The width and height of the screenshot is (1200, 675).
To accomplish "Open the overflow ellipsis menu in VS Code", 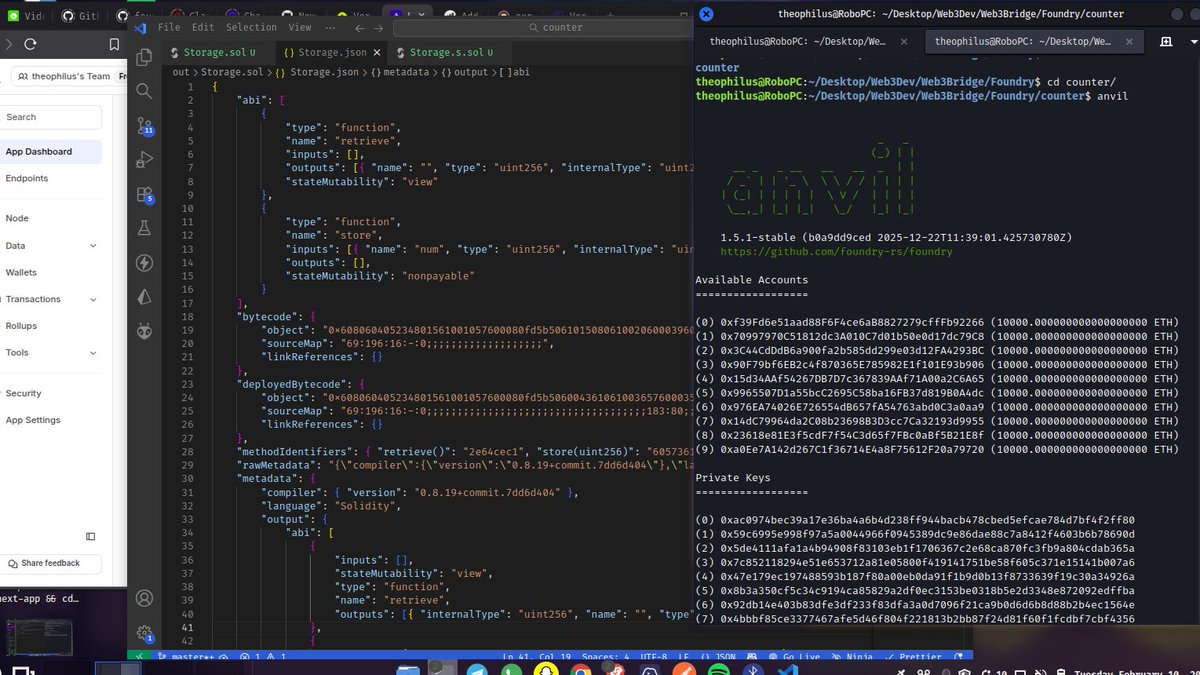I will tap(330, 28).
